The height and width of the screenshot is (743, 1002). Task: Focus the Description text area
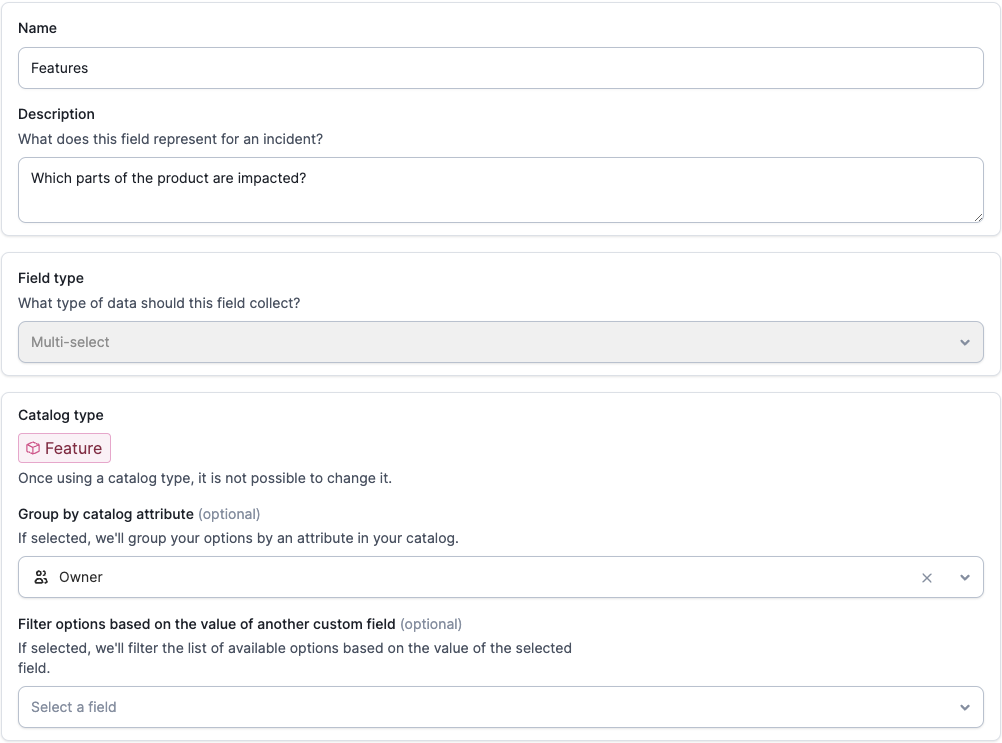[x=500, y=189]
